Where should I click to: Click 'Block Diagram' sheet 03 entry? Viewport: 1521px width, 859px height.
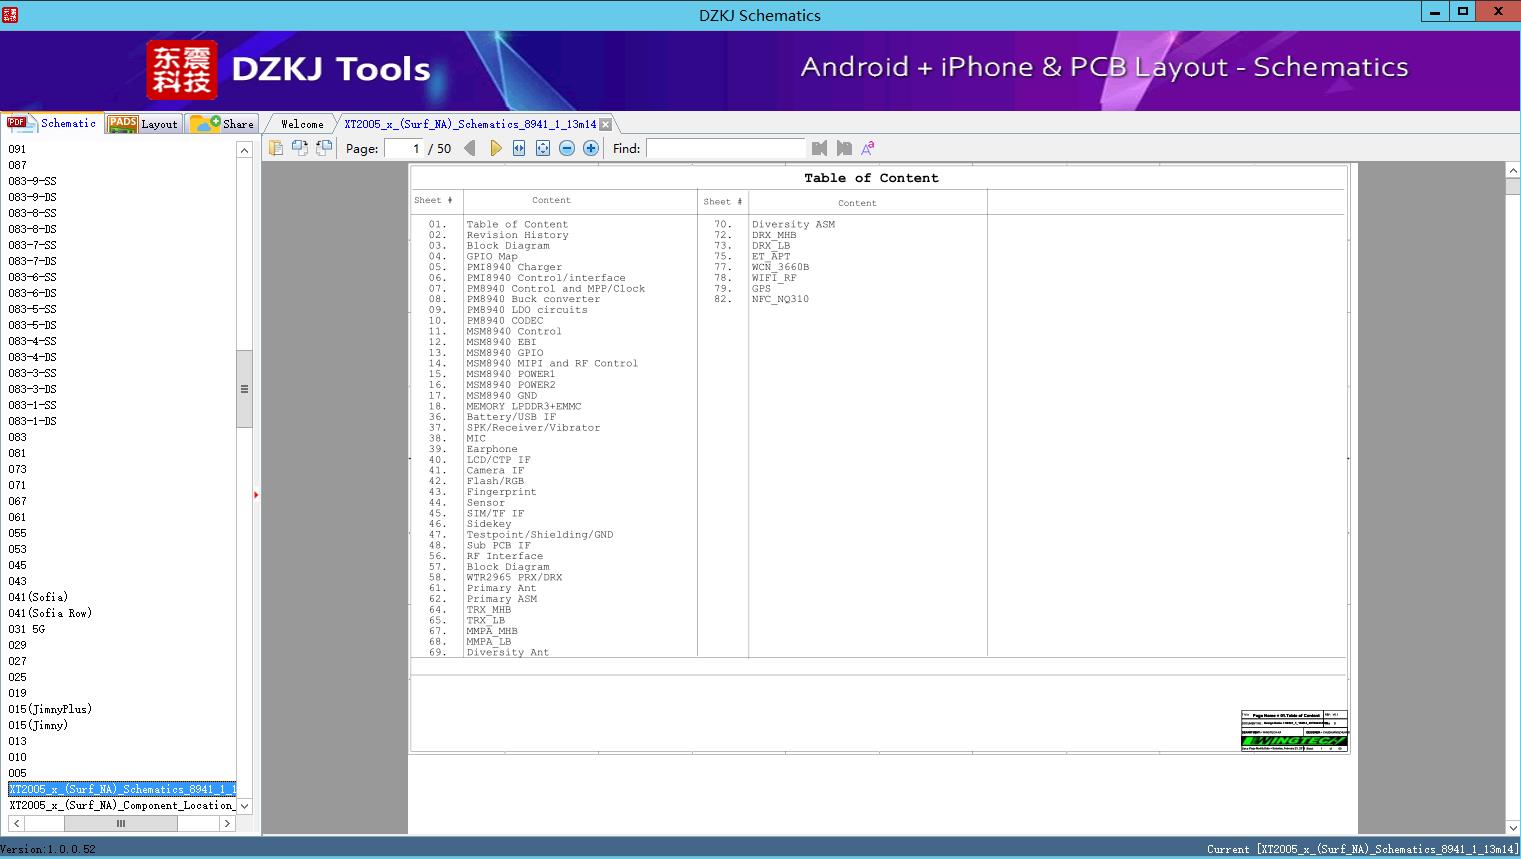[x=508, y=246]
